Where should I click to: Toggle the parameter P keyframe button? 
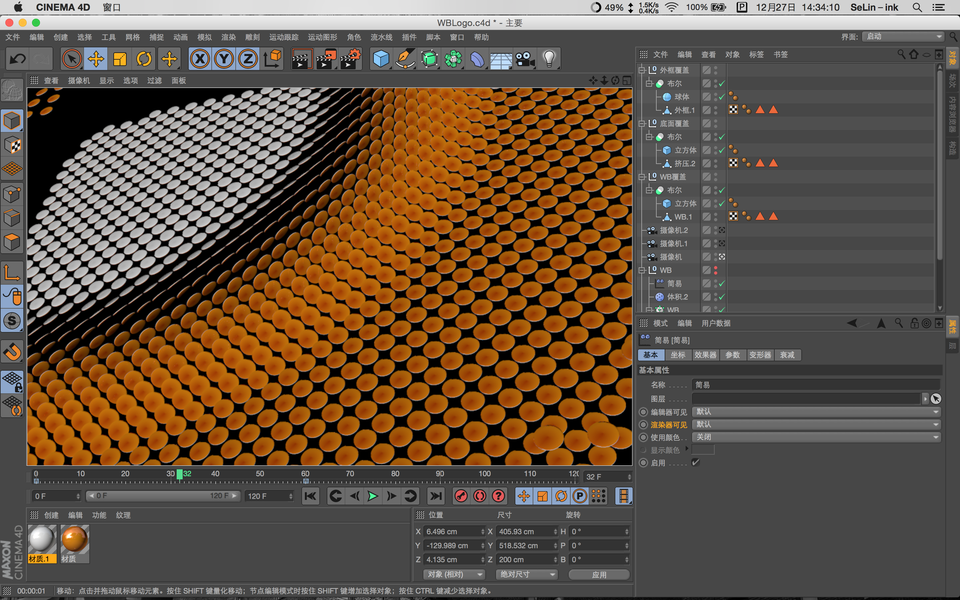pos(580,496)
